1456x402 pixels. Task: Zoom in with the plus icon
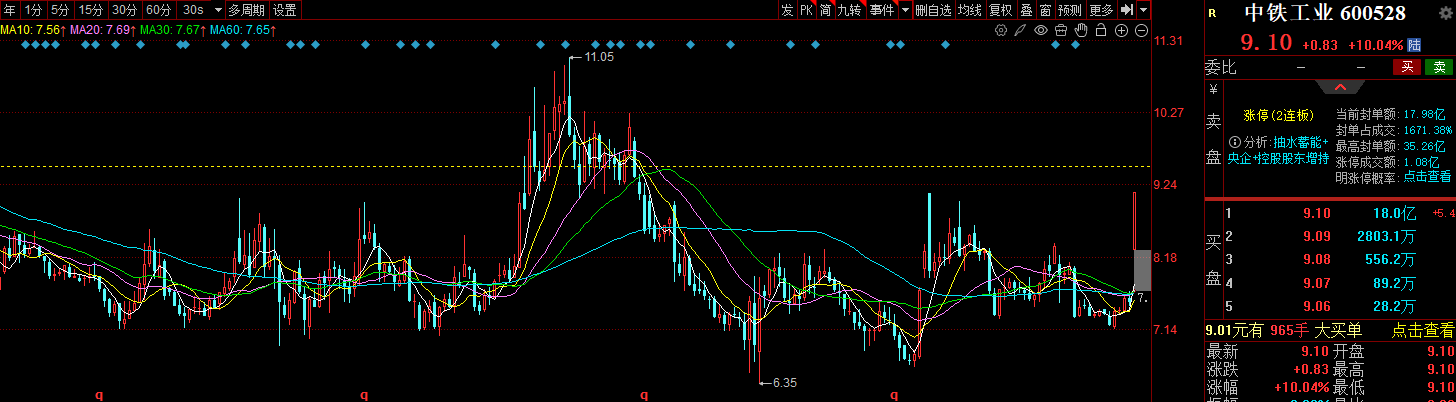(1121, 30)
